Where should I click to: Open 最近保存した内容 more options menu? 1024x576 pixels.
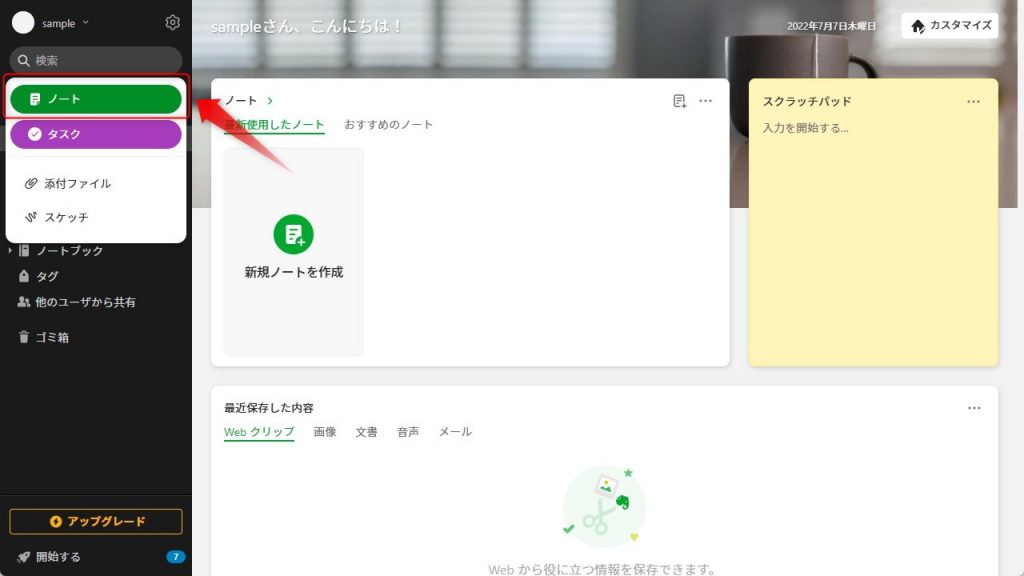point(974,408)
